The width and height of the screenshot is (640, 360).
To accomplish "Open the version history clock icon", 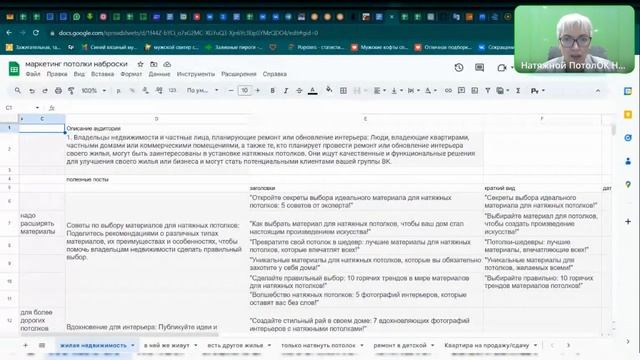I will click(459, 68).
